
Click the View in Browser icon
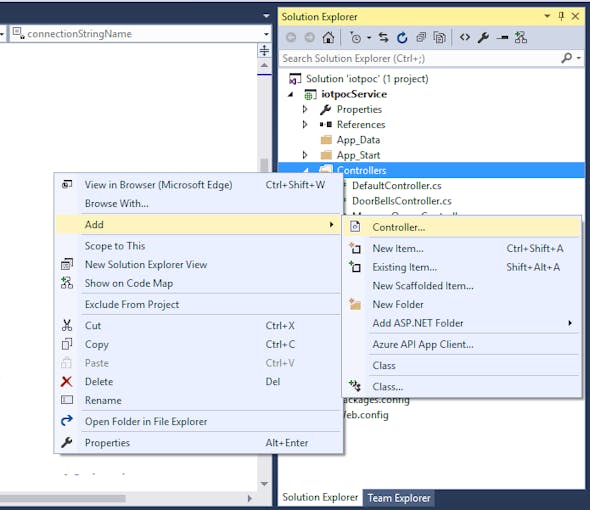tap(67, 184)
